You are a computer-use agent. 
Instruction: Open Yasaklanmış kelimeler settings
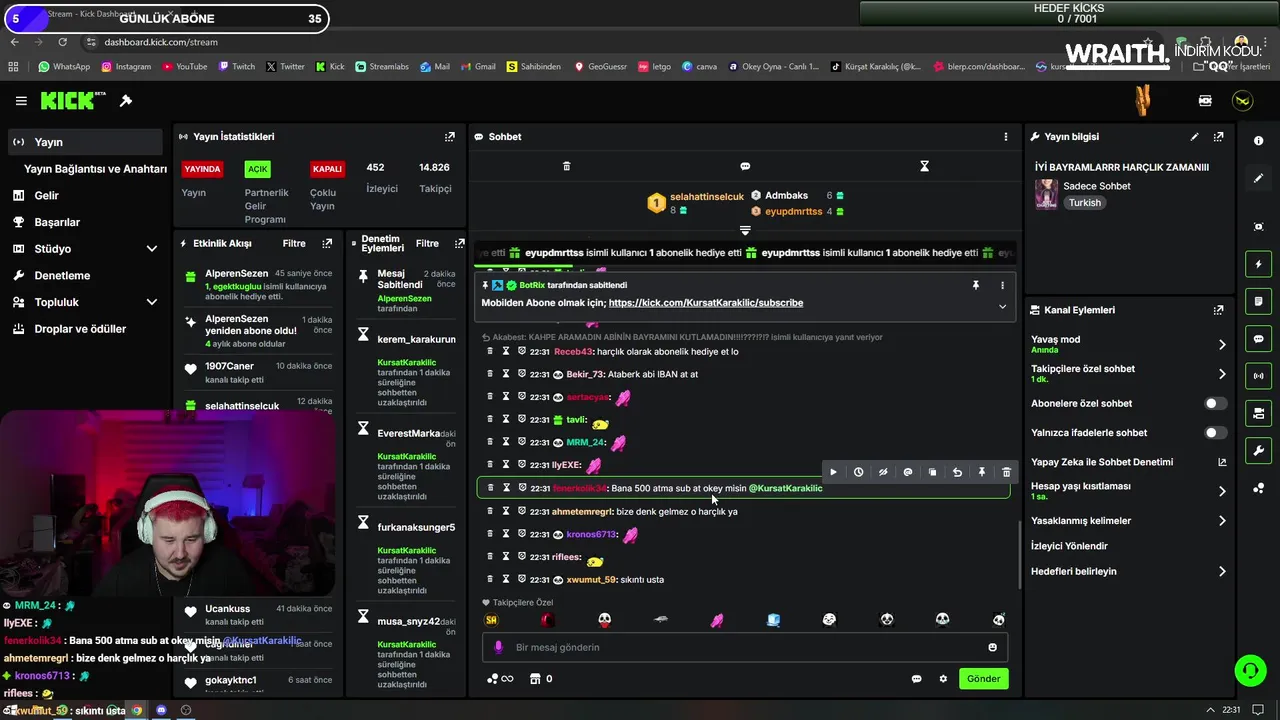click(1128, 521)
